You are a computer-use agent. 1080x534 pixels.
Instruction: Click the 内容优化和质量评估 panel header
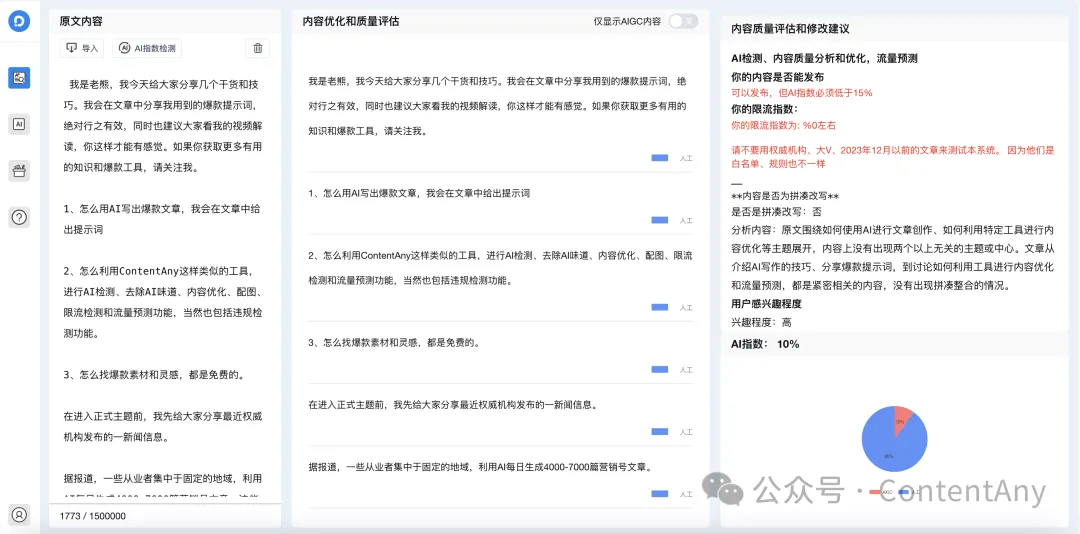pyautogui.click(x=351, y=21)
